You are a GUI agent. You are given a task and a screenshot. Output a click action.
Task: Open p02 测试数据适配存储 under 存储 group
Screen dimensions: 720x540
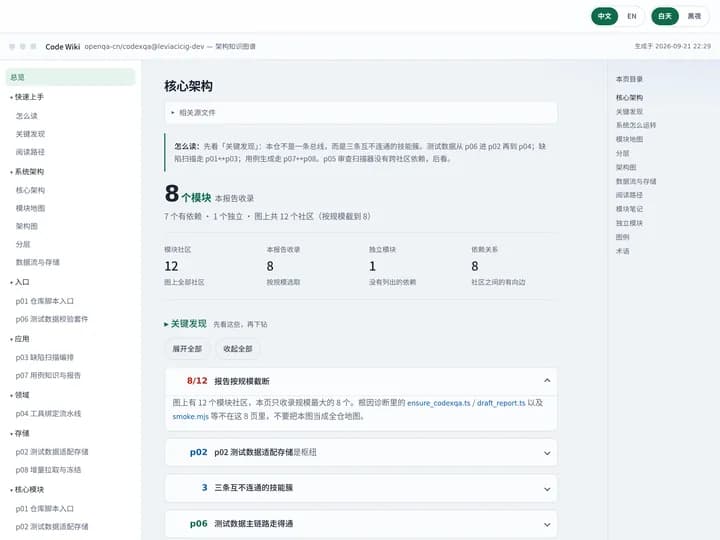coord(52,452)
